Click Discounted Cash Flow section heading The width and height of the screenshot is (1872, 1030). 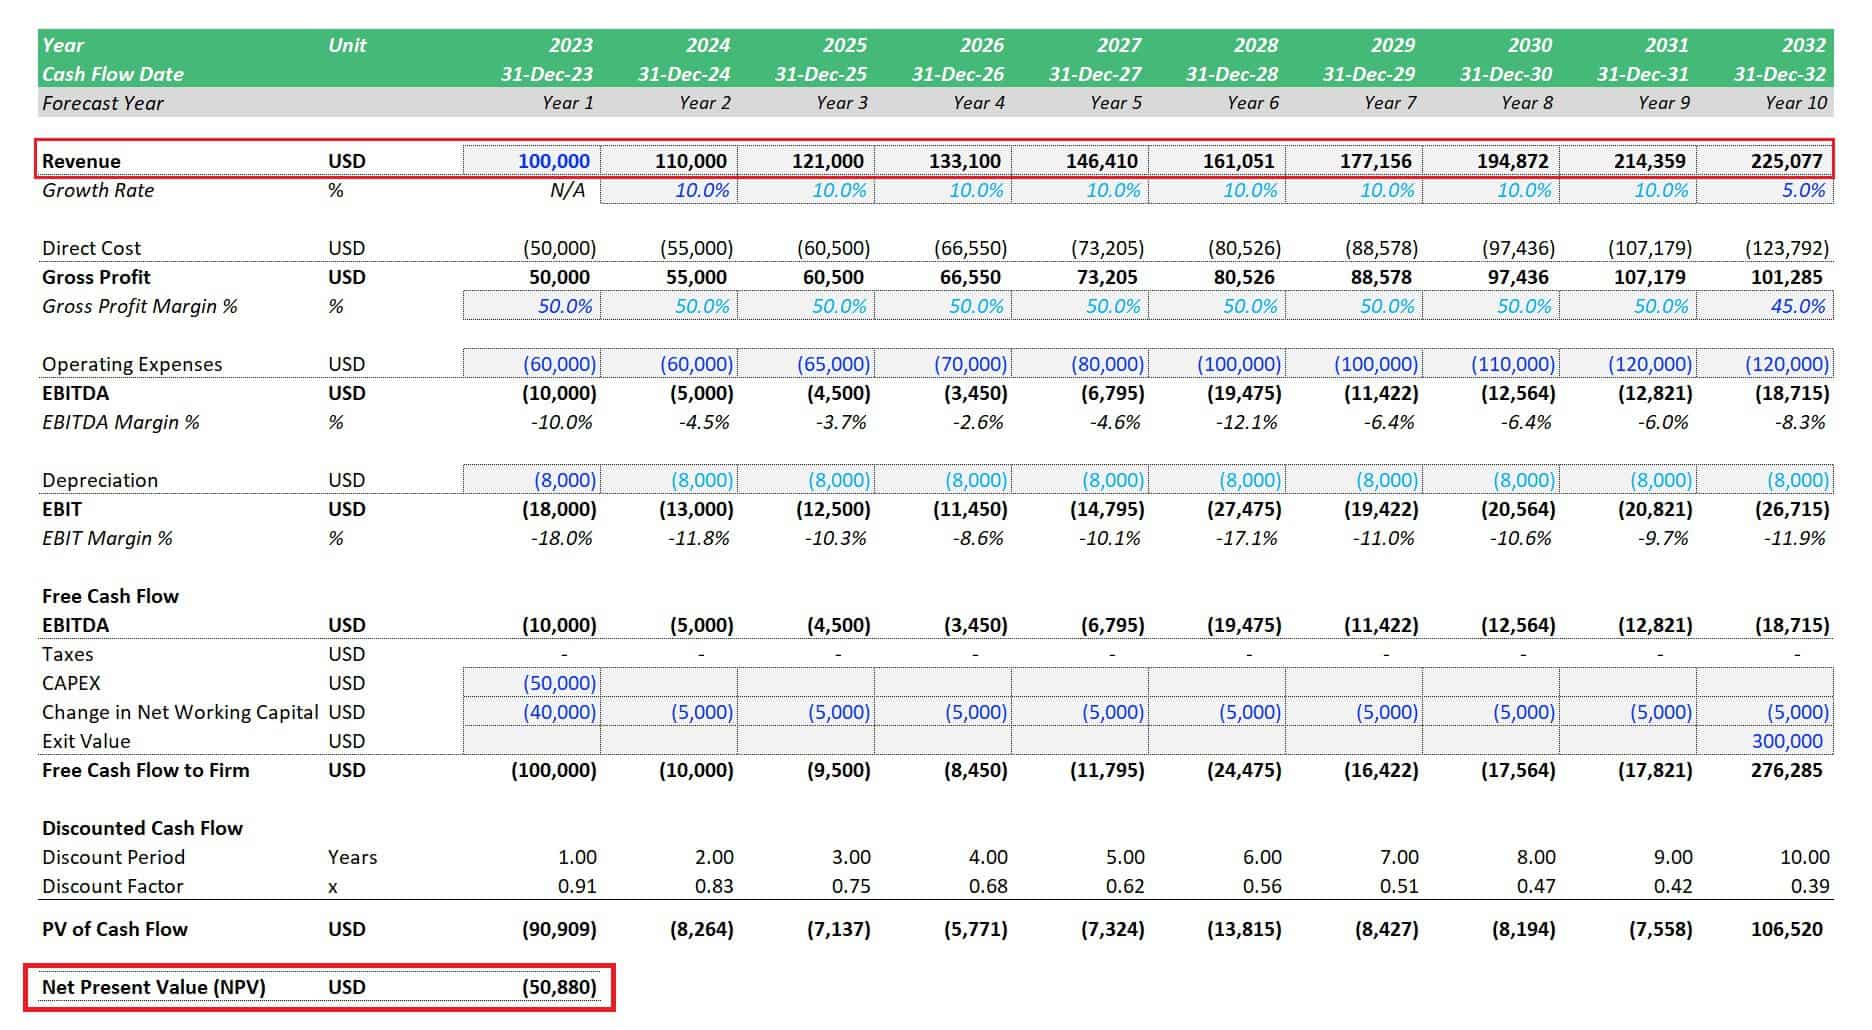[142, 828]
